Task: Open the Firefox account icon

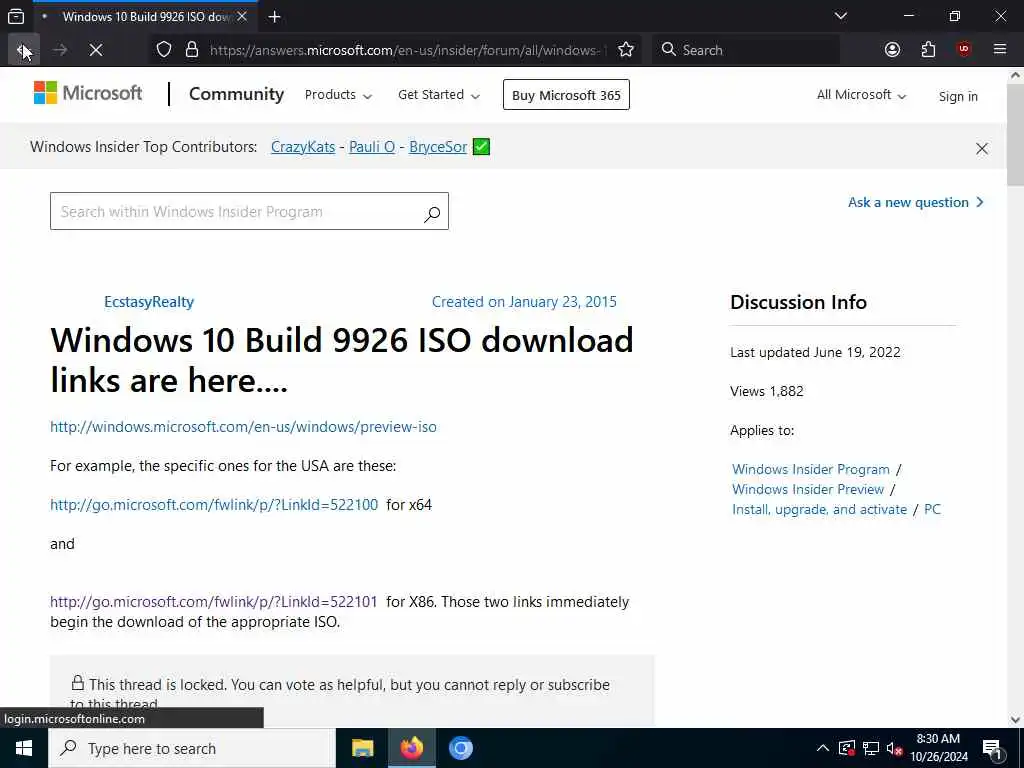Action: tap(892, 50)
